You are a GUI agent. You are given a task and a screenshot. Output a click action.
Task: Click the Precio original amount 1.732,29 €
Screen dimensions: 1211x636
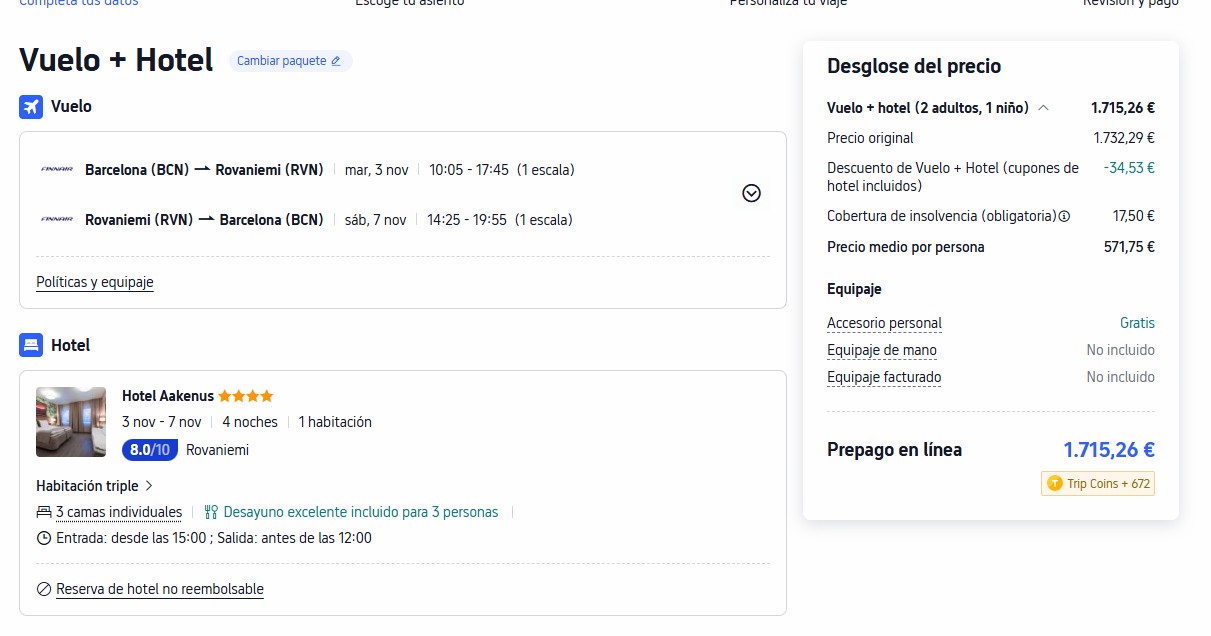point(1124,138)
